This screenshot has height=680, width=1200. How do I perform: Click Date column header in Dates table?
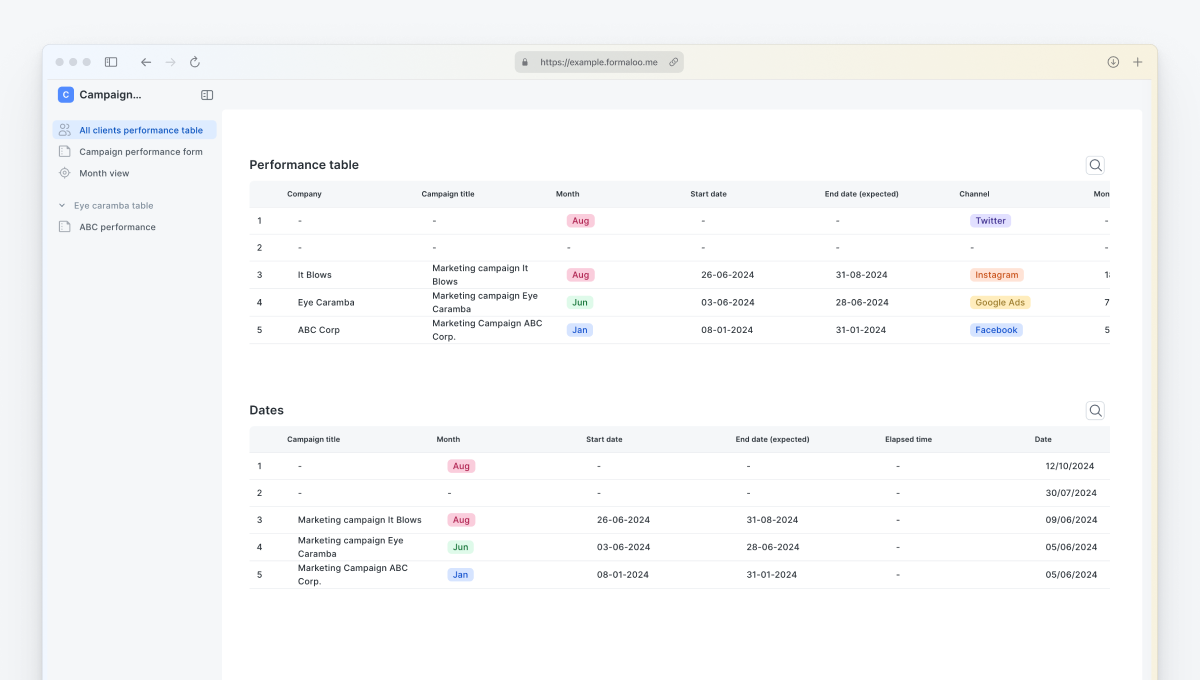click(x=1043, y=439)
